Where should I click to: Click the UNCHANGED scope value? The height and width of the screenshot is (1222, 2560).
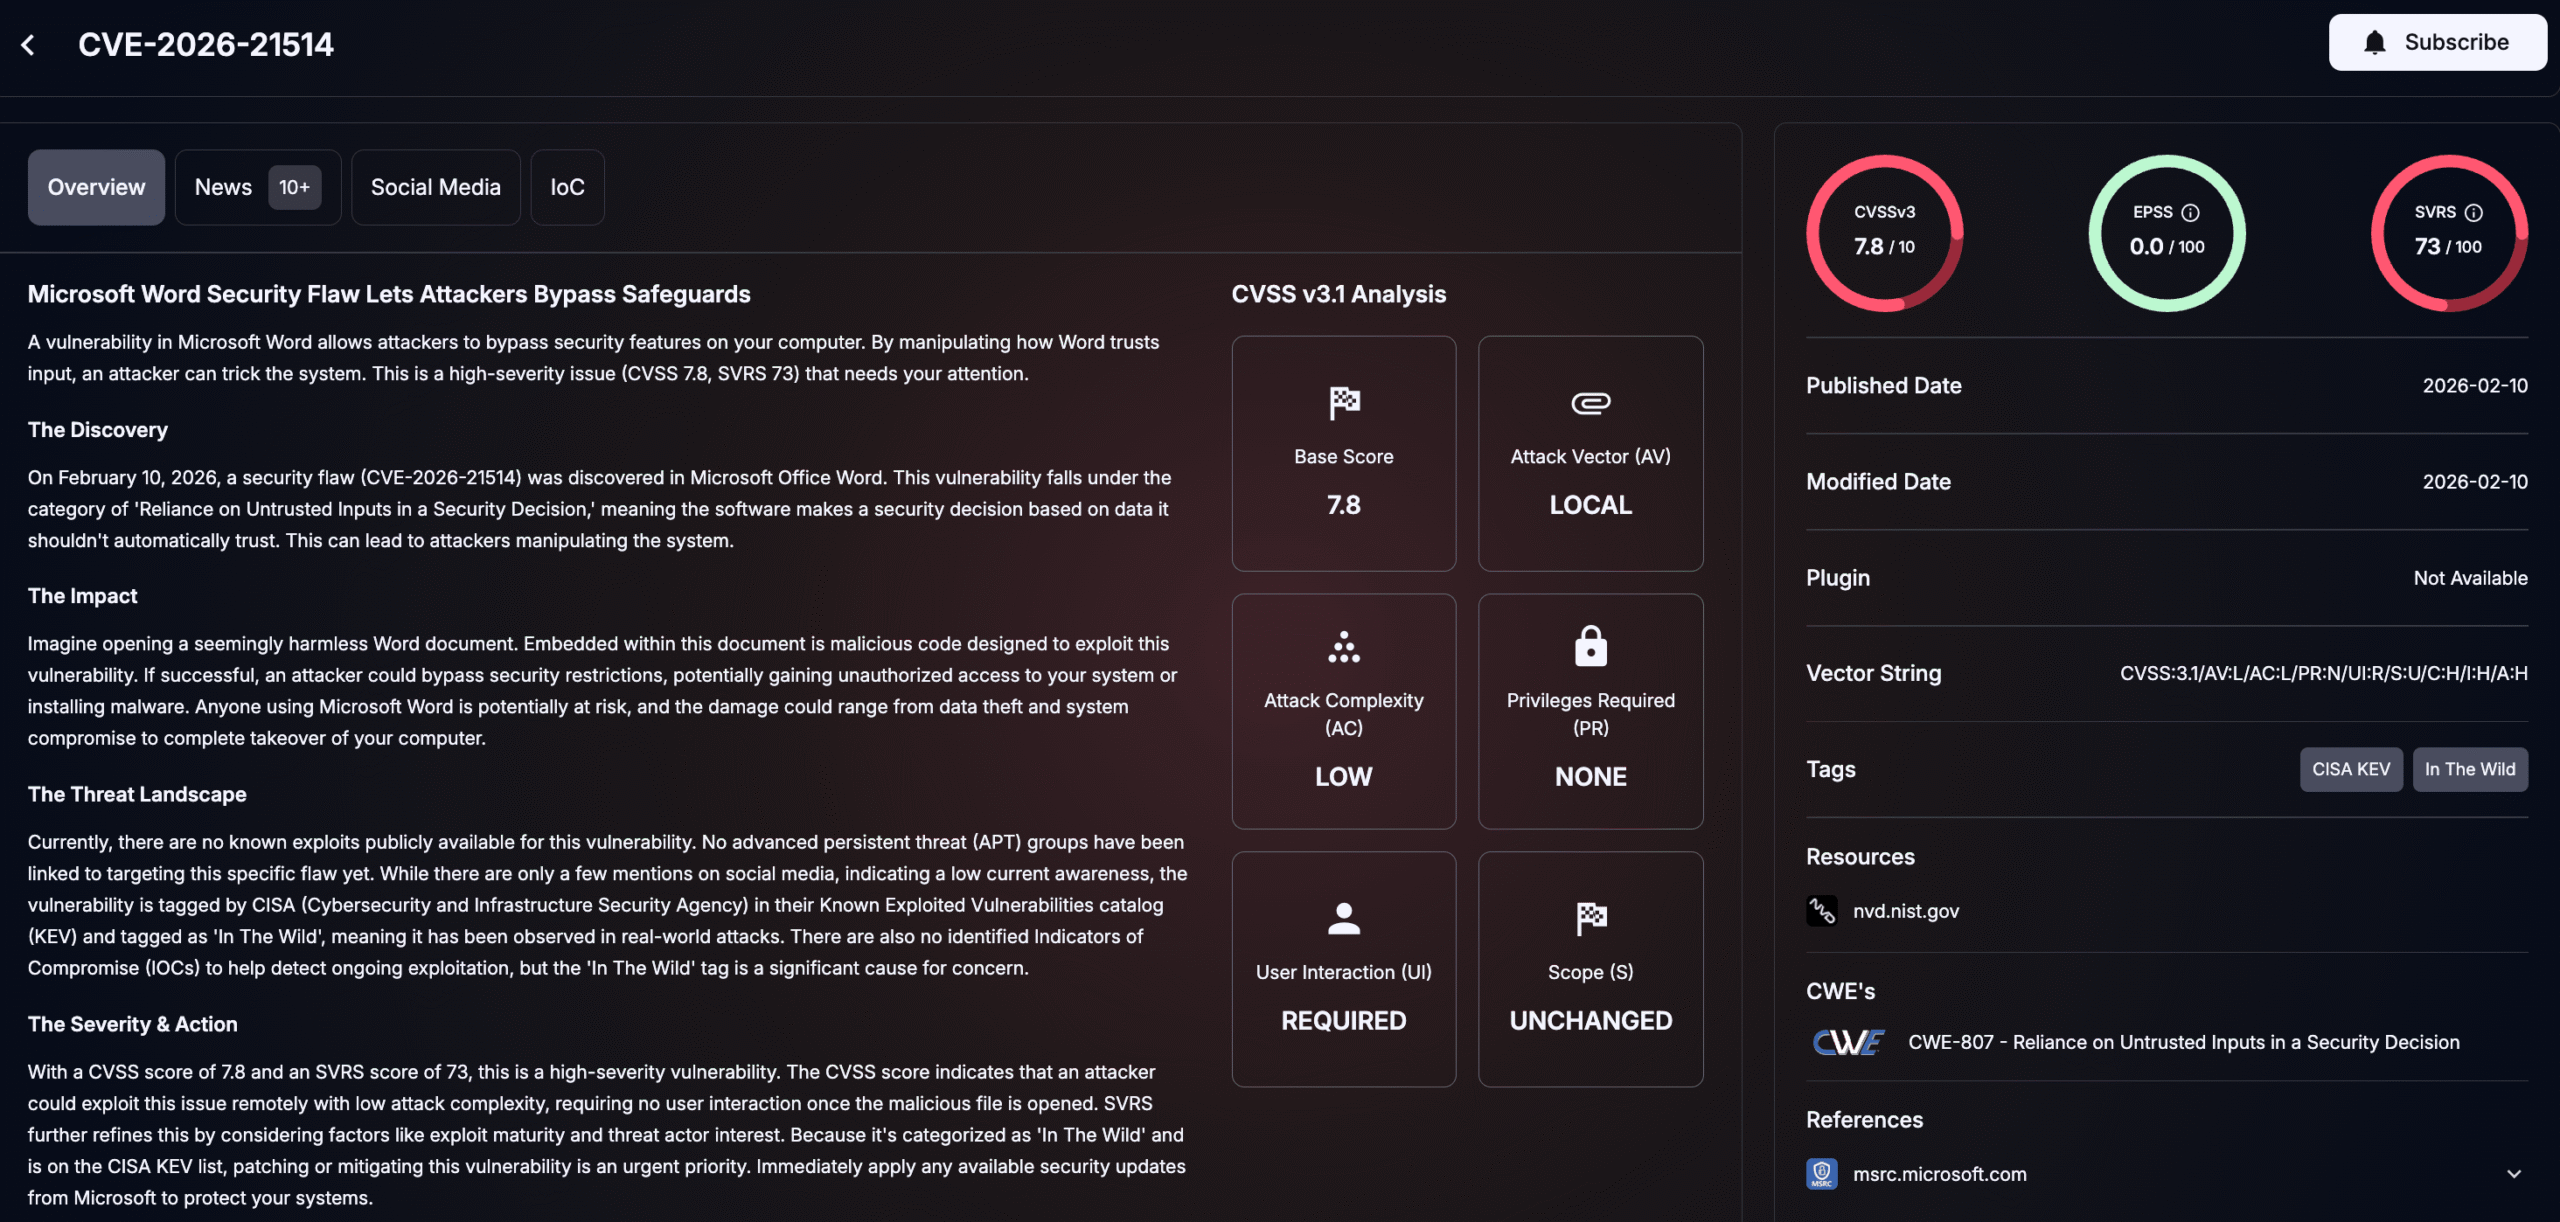click(1590, 1020)
